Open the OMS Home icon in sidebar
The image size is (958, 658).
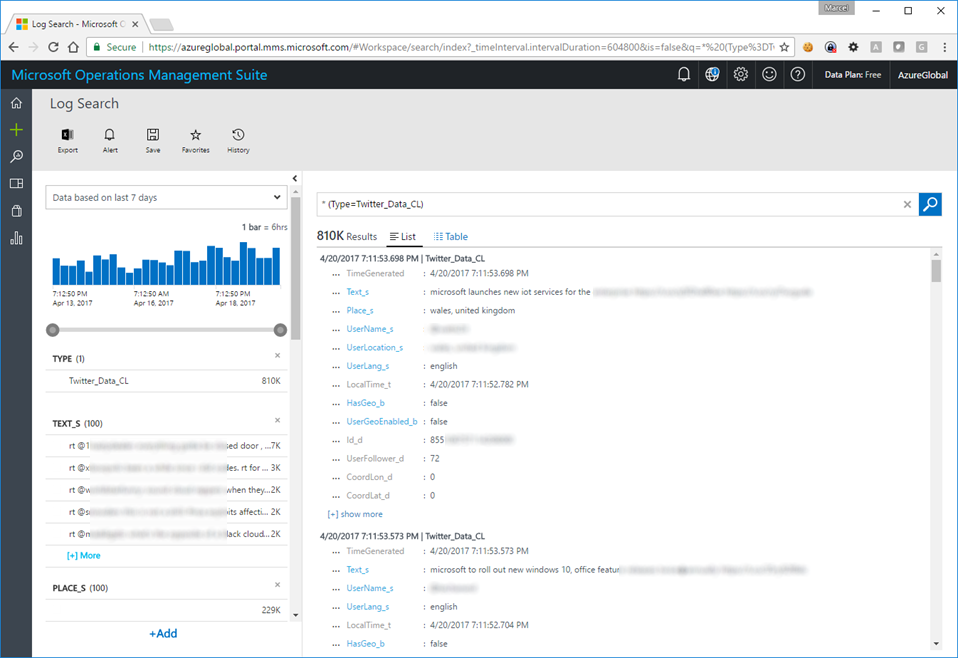click(16, 103)
